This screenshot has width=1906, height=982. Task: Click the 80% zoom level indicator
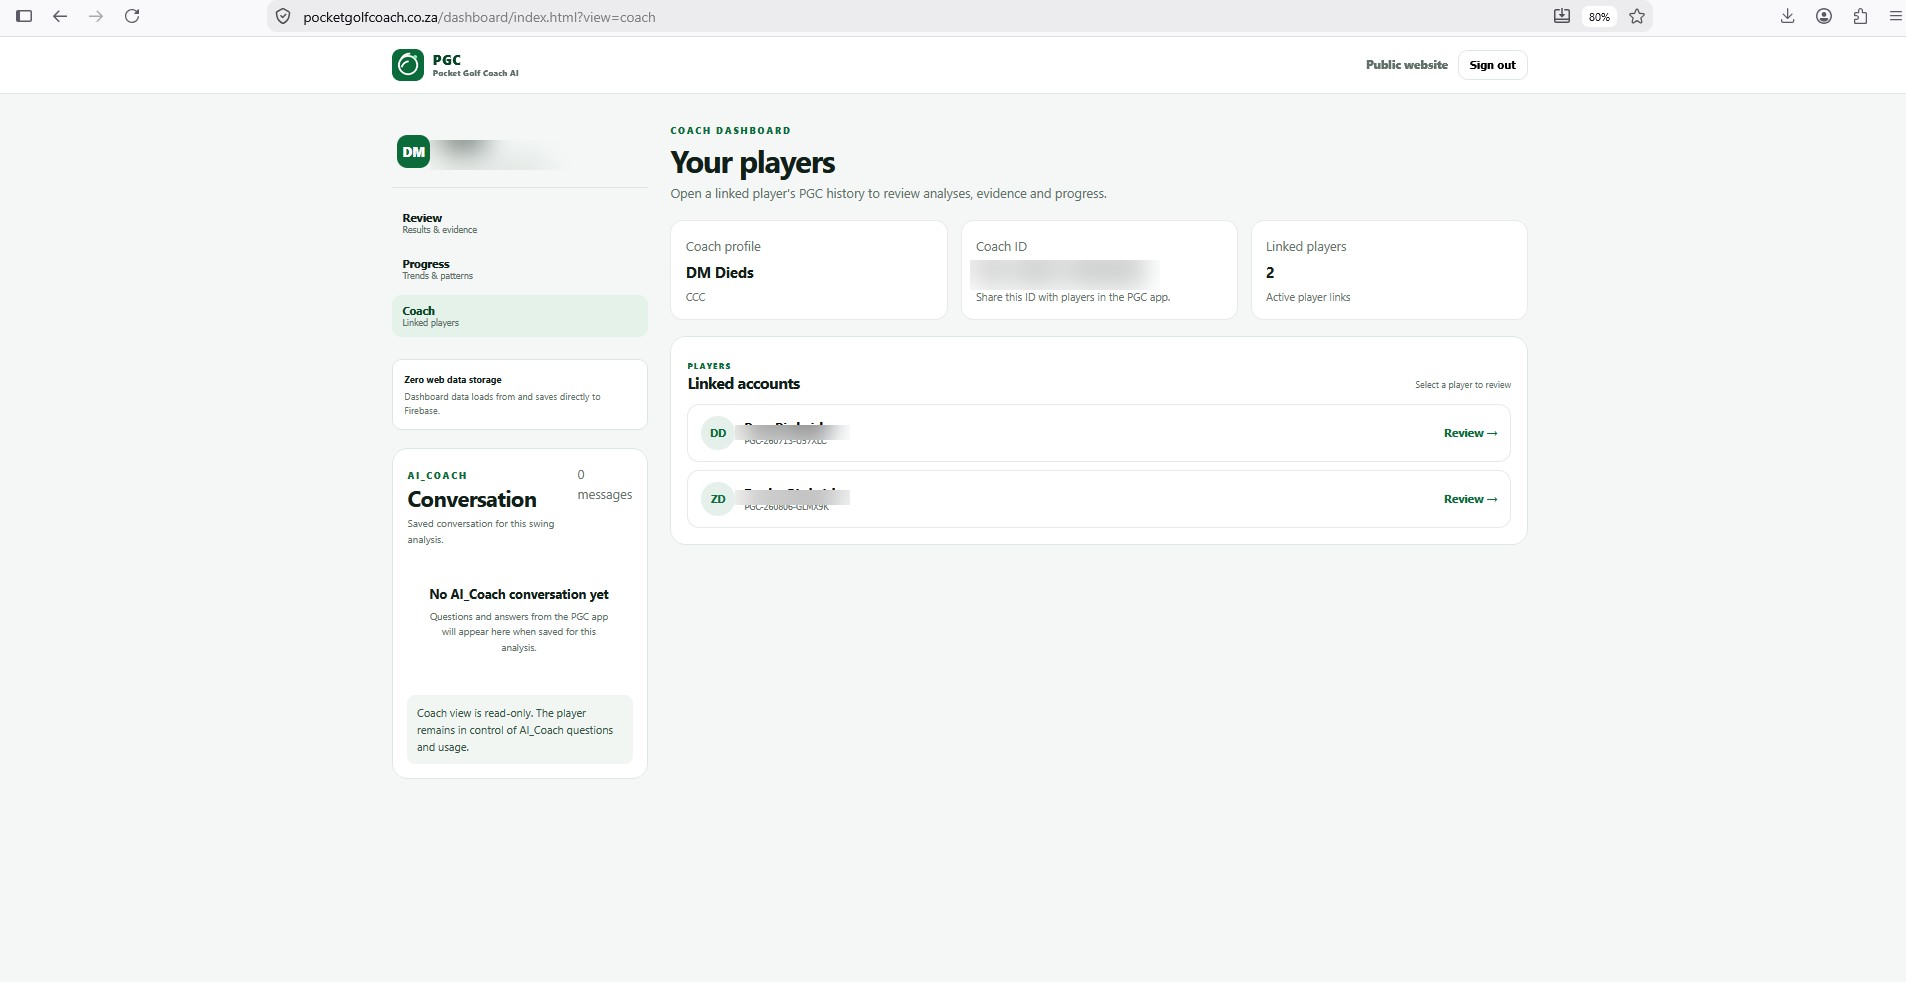tap(1599, 16)
